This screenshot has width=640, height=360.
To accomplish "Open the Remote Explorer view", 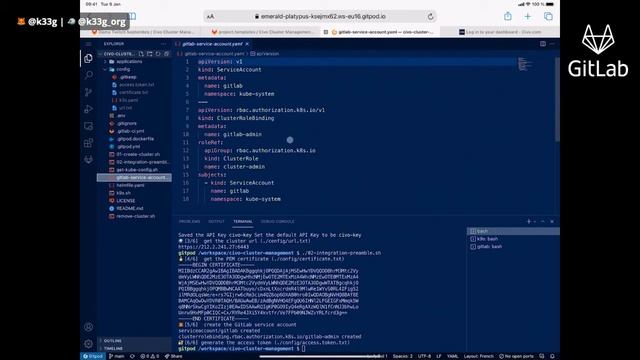I will (88, 126).
